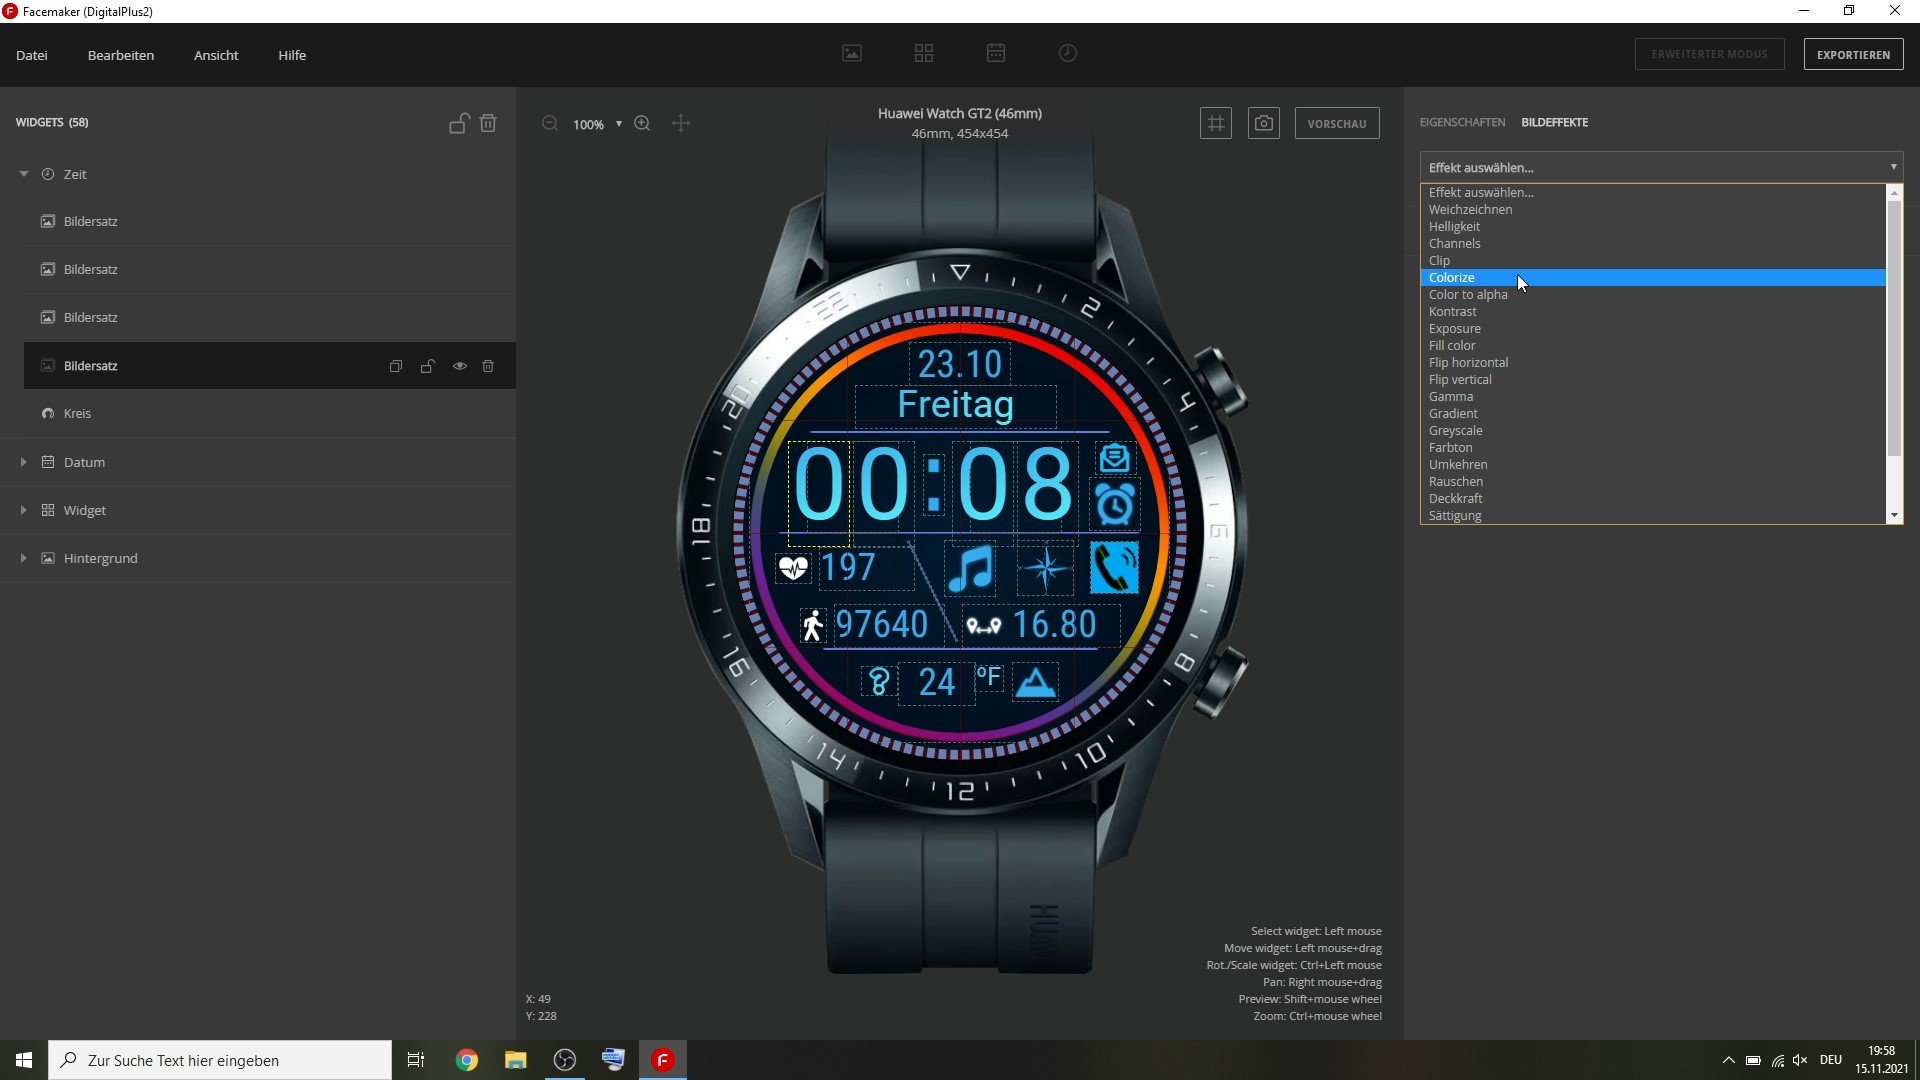1920x1080 pixels.
Task: Open the clock time tool in the top toolbar
Action: click(x=1068, y=54)
